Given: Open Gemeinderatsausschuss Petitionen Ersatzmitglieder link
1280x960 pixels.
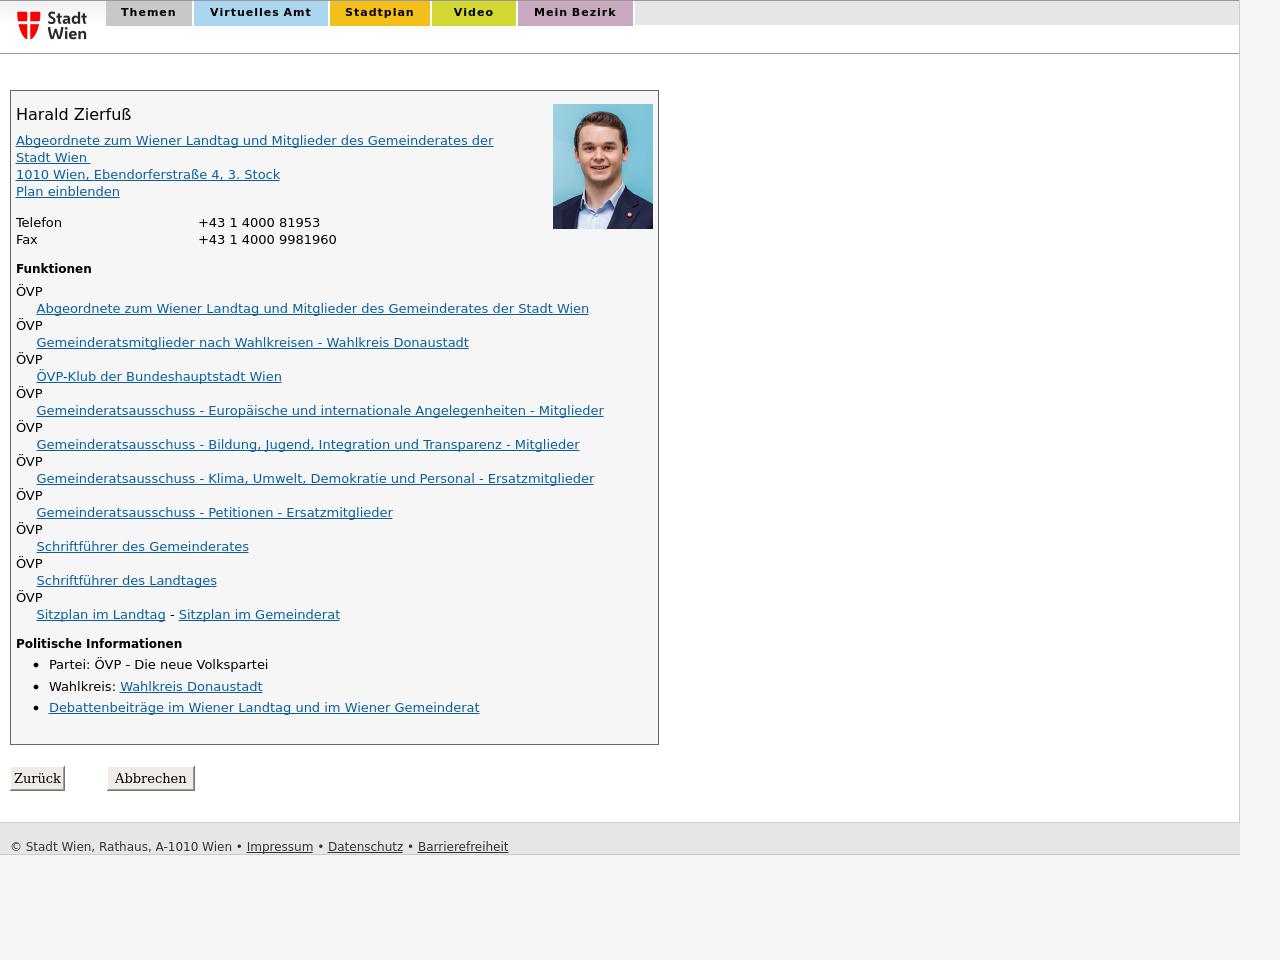Looking at the screenshot, I should click(214, 512).
